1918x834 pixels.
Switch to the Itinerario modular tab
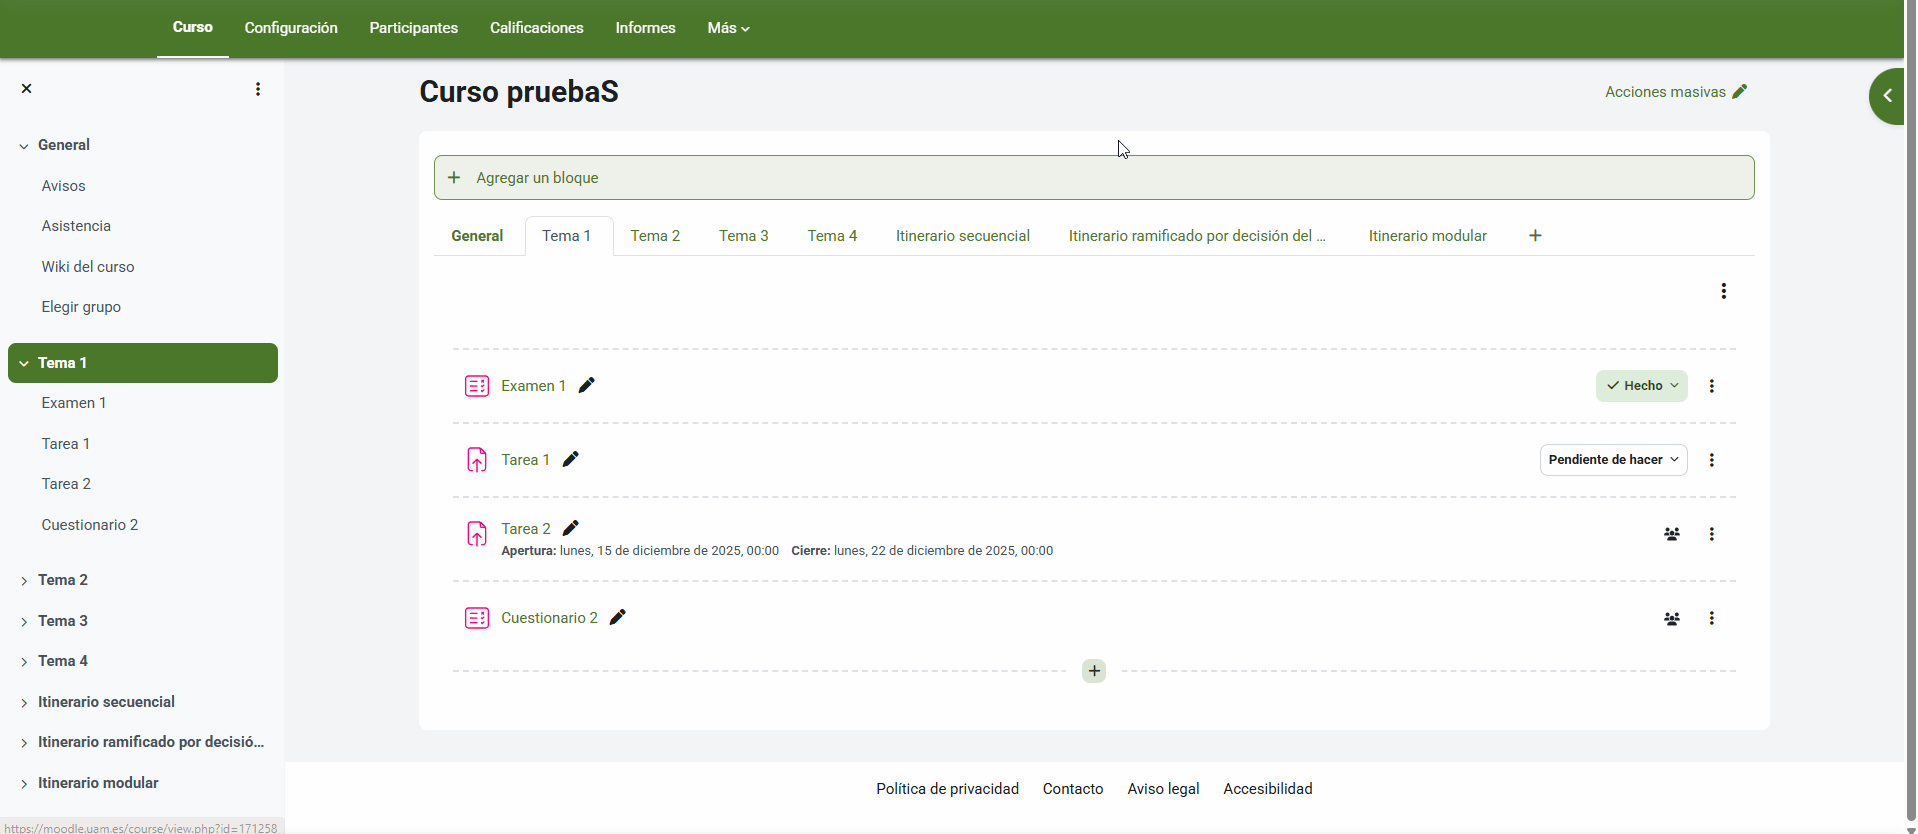click(1428, 236)
